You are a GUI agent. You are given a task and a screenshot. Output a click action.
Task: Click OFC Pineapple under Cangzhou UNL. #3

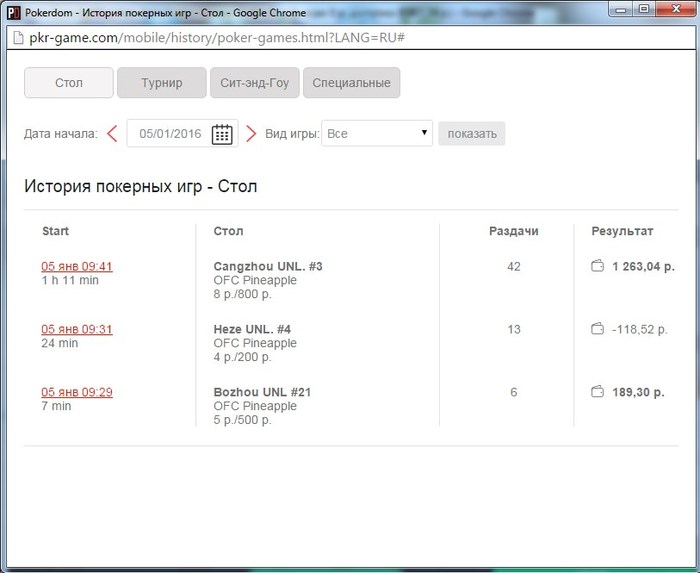coord(255,280)
